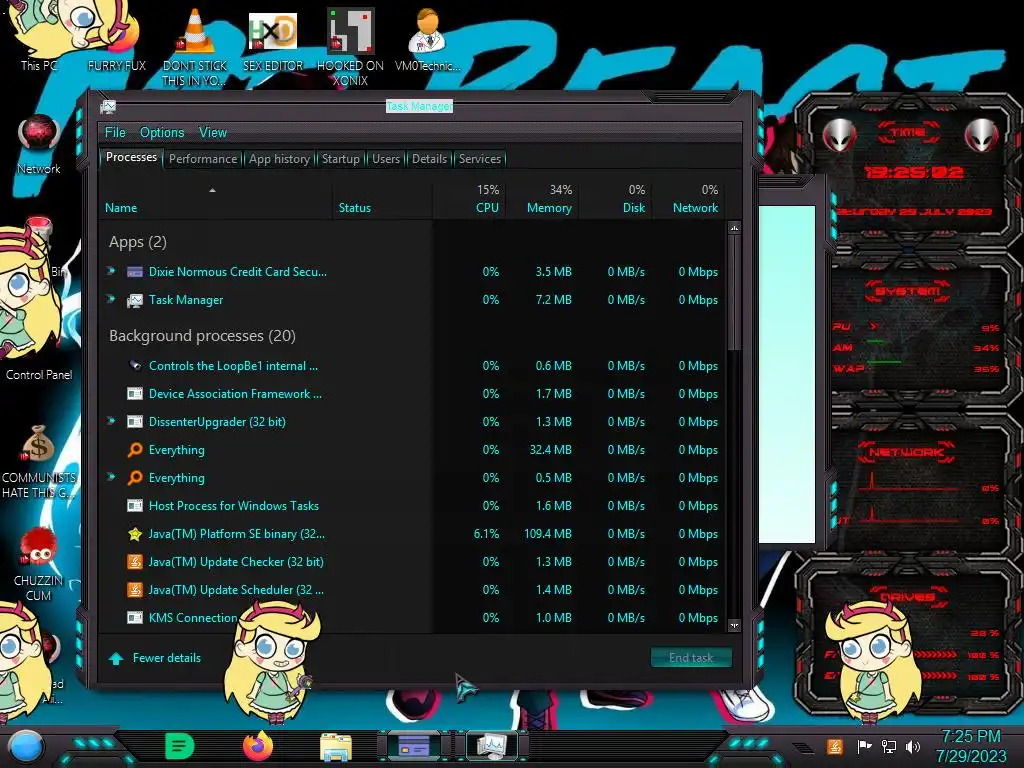
Task: Click the Start orb on the taskbar
Action: (x=26, y=747)
